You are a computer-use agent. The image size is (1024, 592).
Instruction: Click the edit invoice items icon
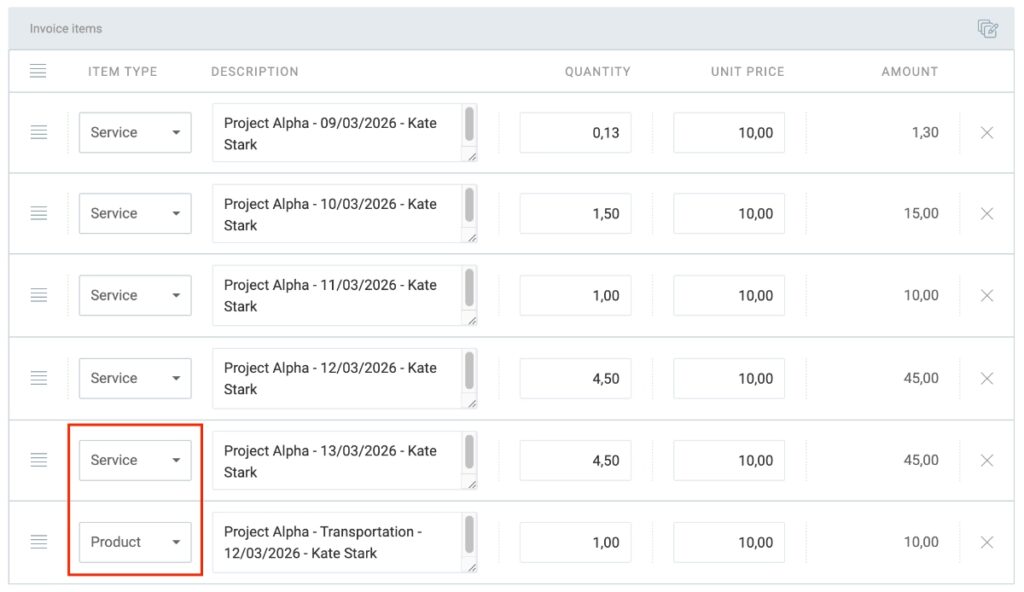pyautogui.click(x=988, y=29)
